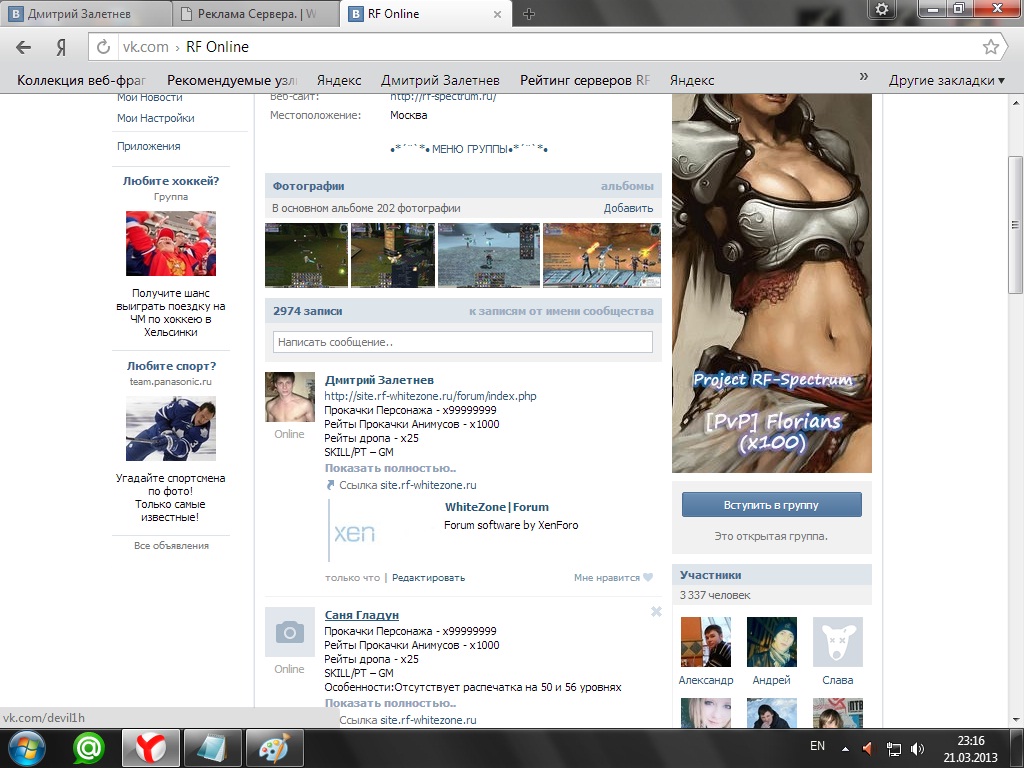Show hidden bookmarks with » chevron
Image resolution: width=1024 pixels, height=768 pixels.
pos(863,76)
